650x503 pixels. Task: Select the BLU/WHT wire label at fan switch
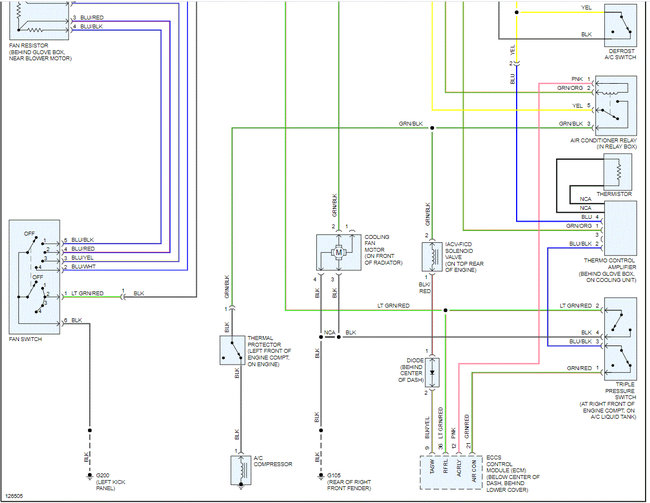[84, 267]
